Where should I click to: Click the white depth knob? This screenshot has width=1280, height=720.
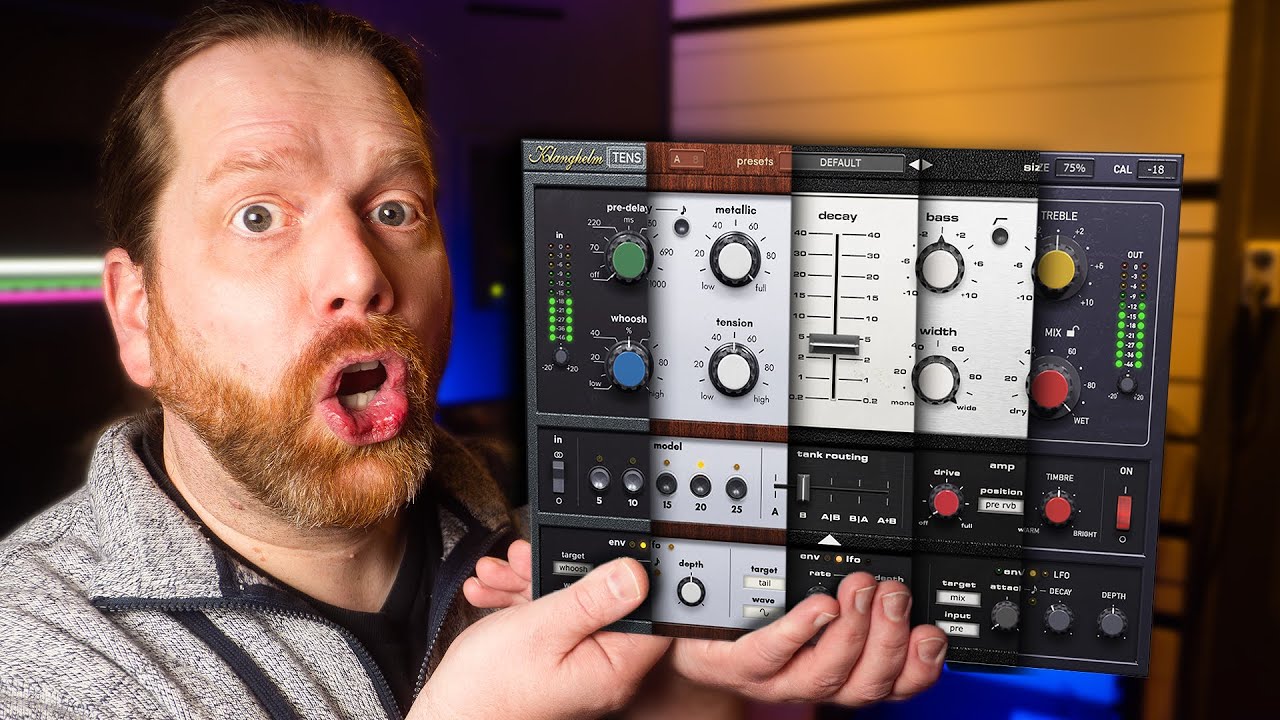(691, 591)
